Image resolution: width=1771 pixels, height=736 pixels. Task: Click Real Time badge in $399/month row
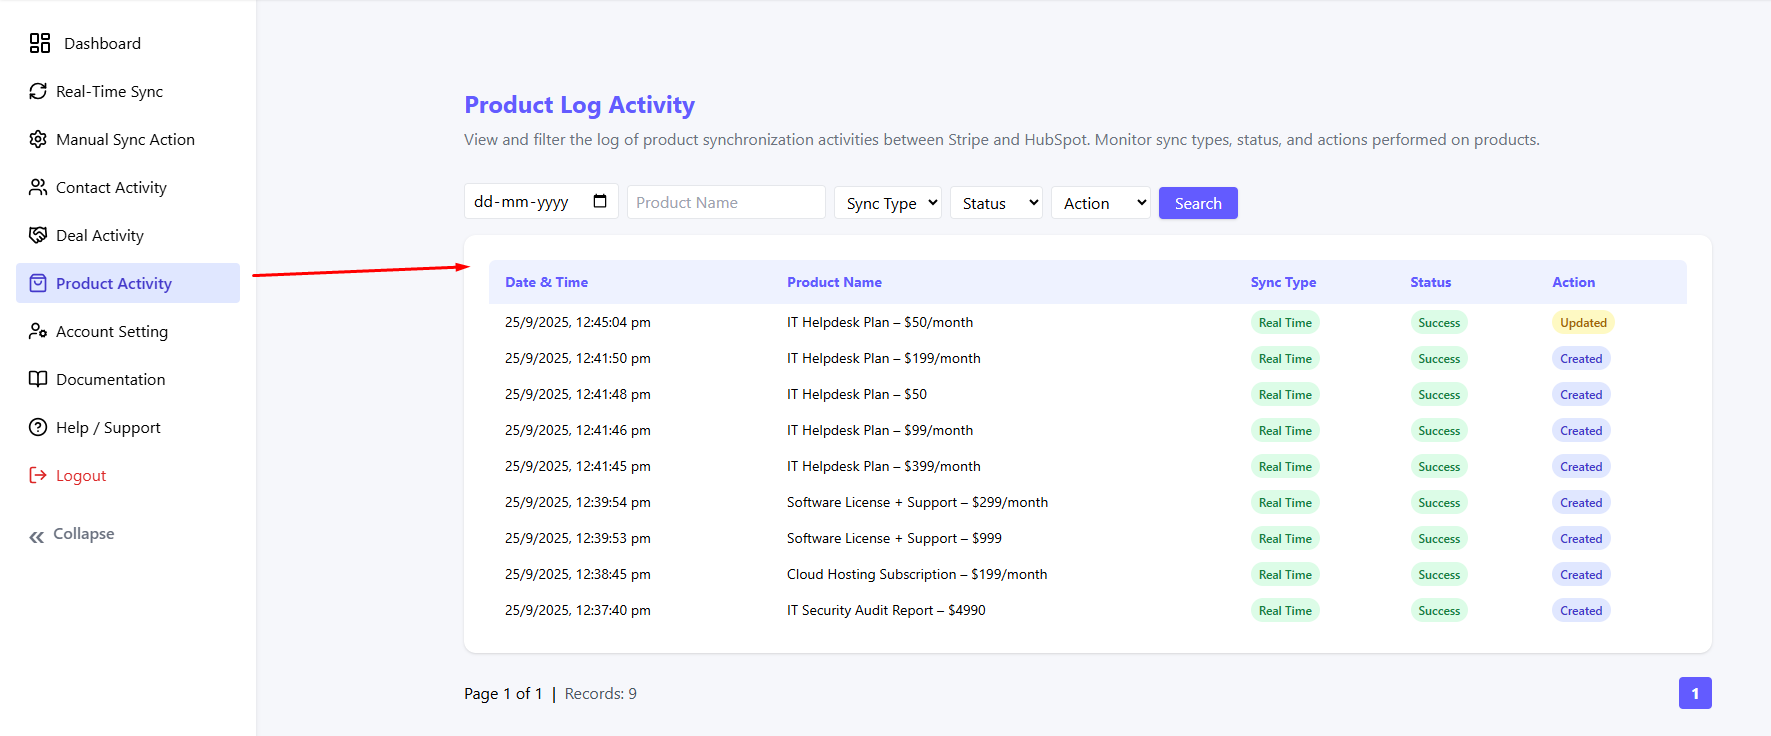(x=1285, y=466)
